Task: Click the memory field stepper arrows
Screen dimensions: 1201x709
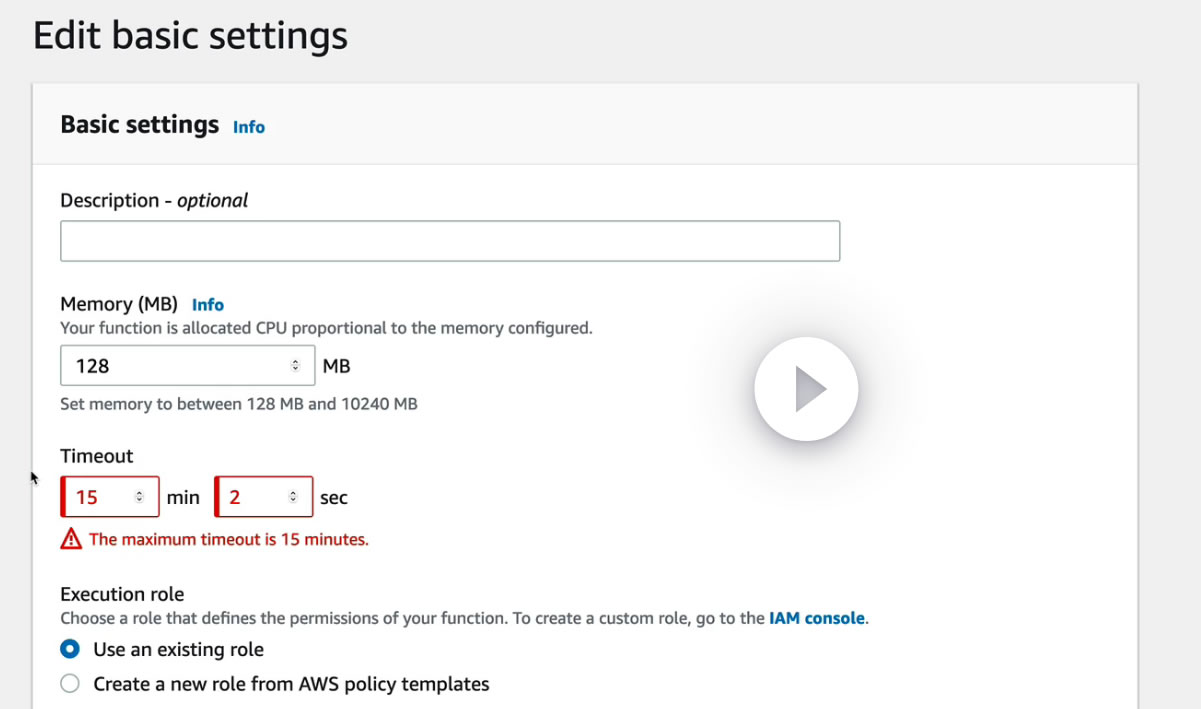Action: (x=295, y=366)
